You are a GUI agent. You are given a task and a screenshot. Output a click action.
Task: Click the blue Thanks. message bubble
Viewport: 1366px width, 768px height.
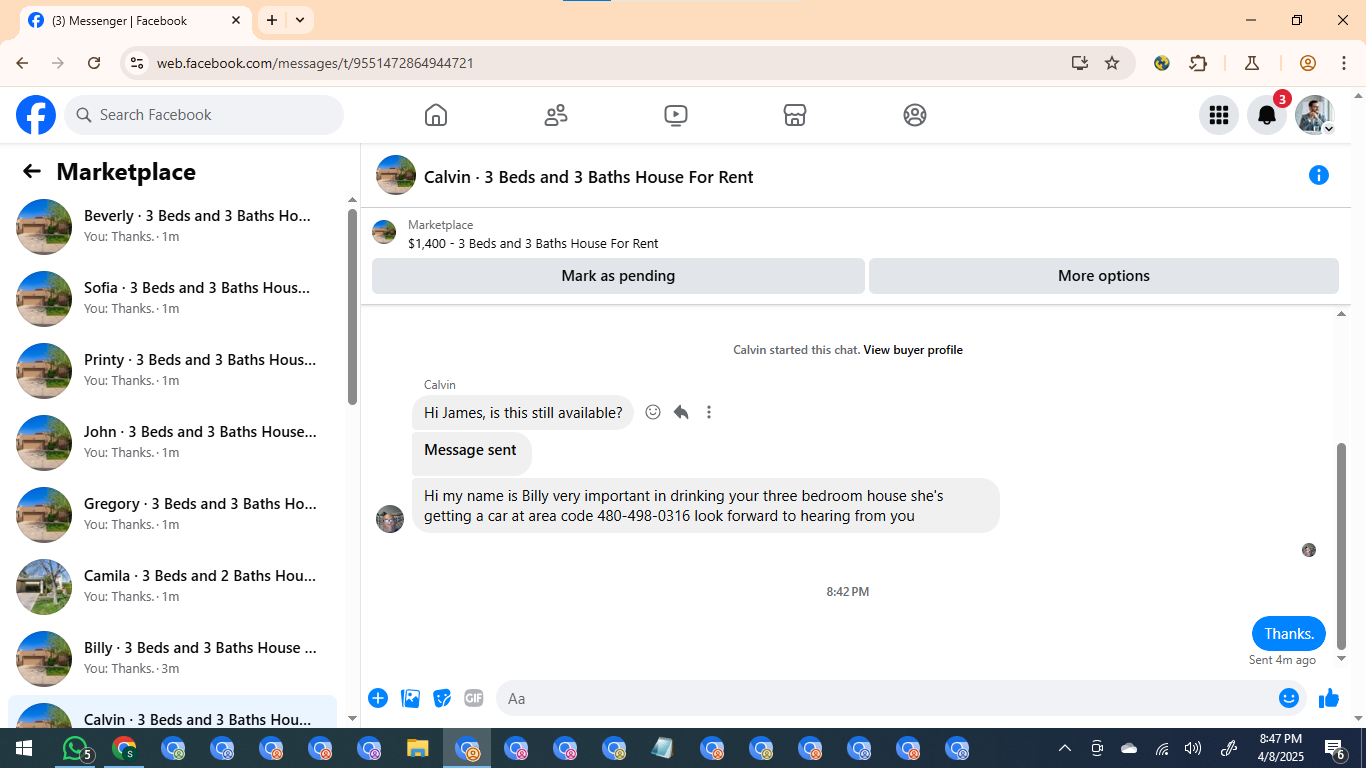tap(1289, 634)
